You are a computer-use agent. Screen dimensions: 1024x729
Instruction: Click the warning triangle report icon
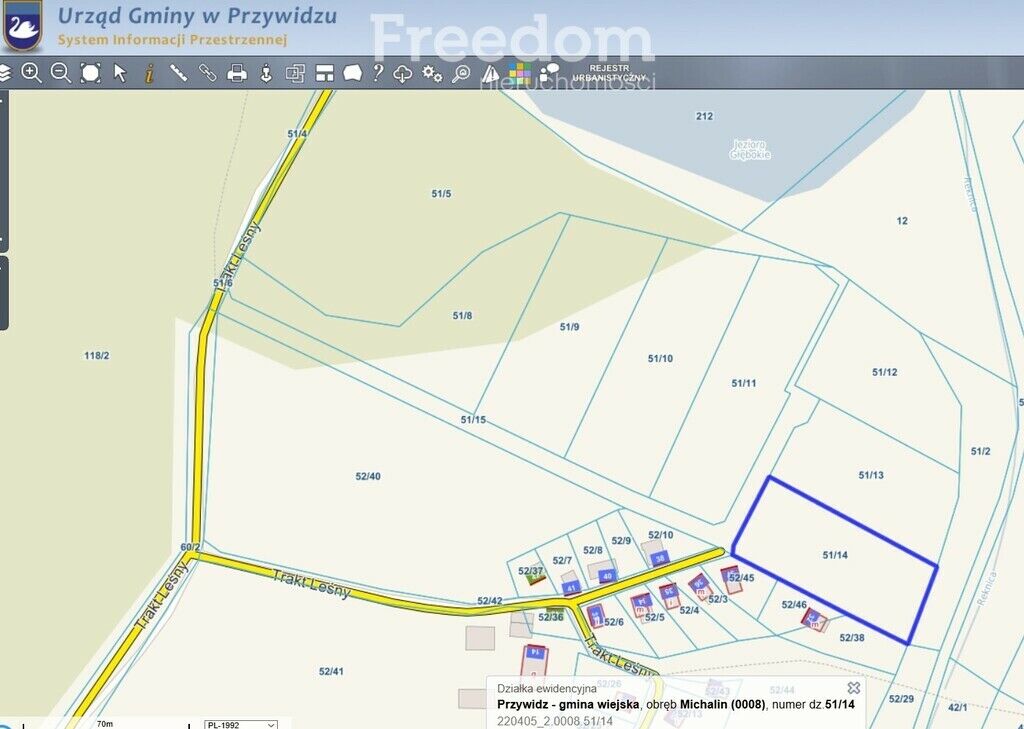[490, 73]
